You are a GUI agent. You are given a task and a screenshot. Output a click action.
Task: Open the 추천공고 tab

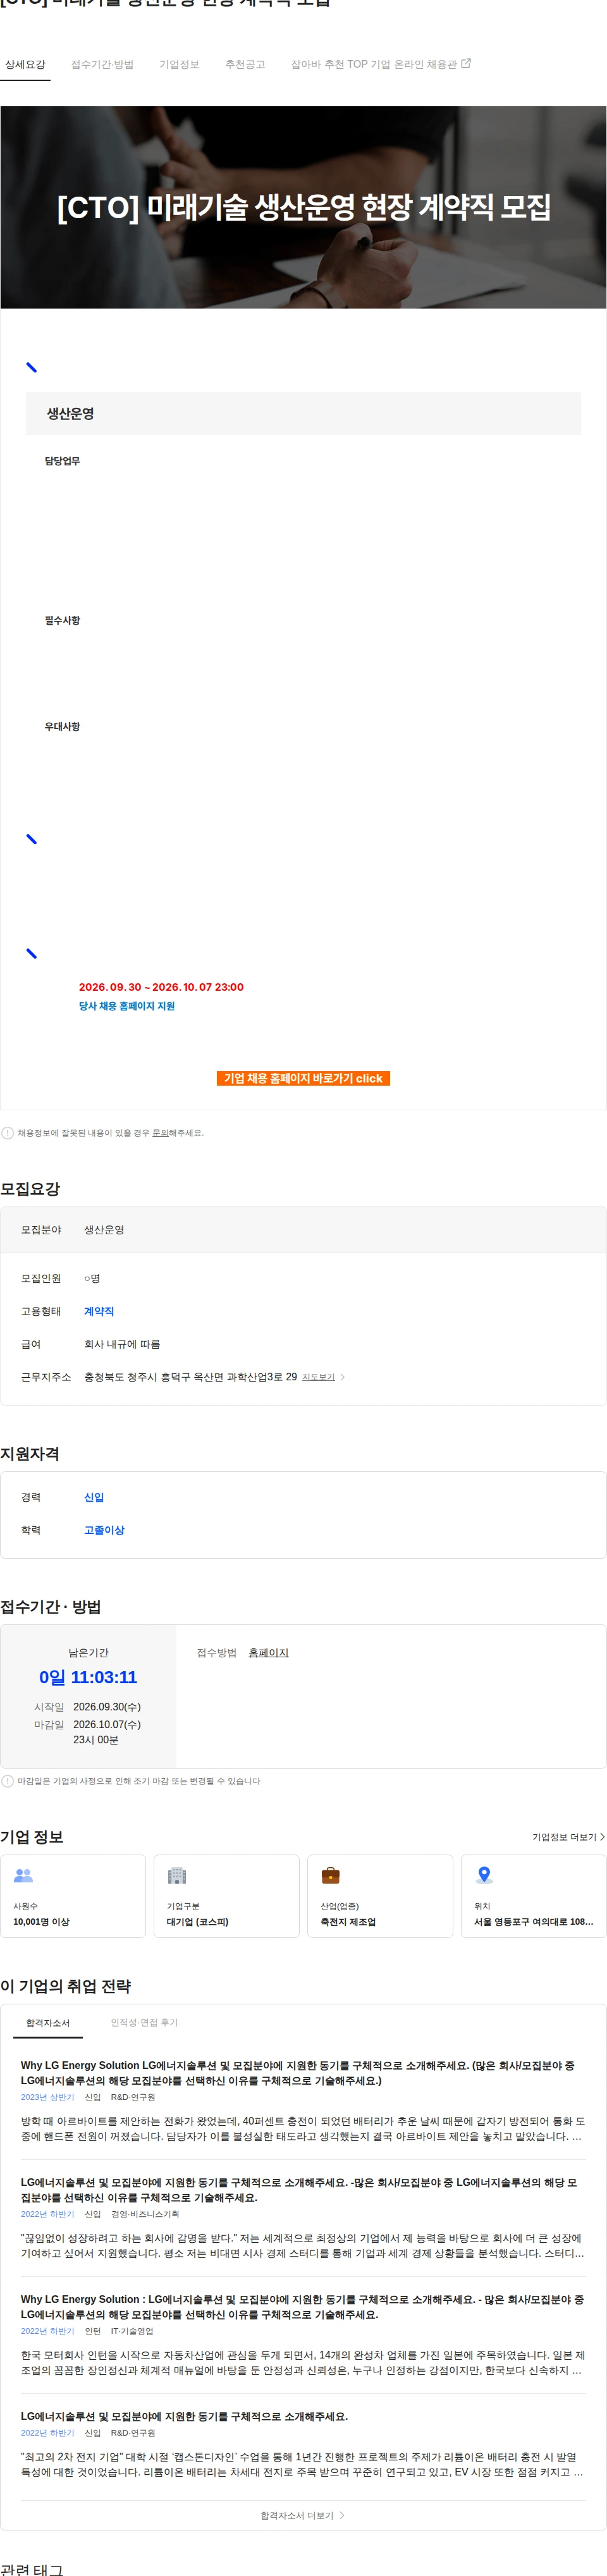pyautogui.click(x=245, y=64)
